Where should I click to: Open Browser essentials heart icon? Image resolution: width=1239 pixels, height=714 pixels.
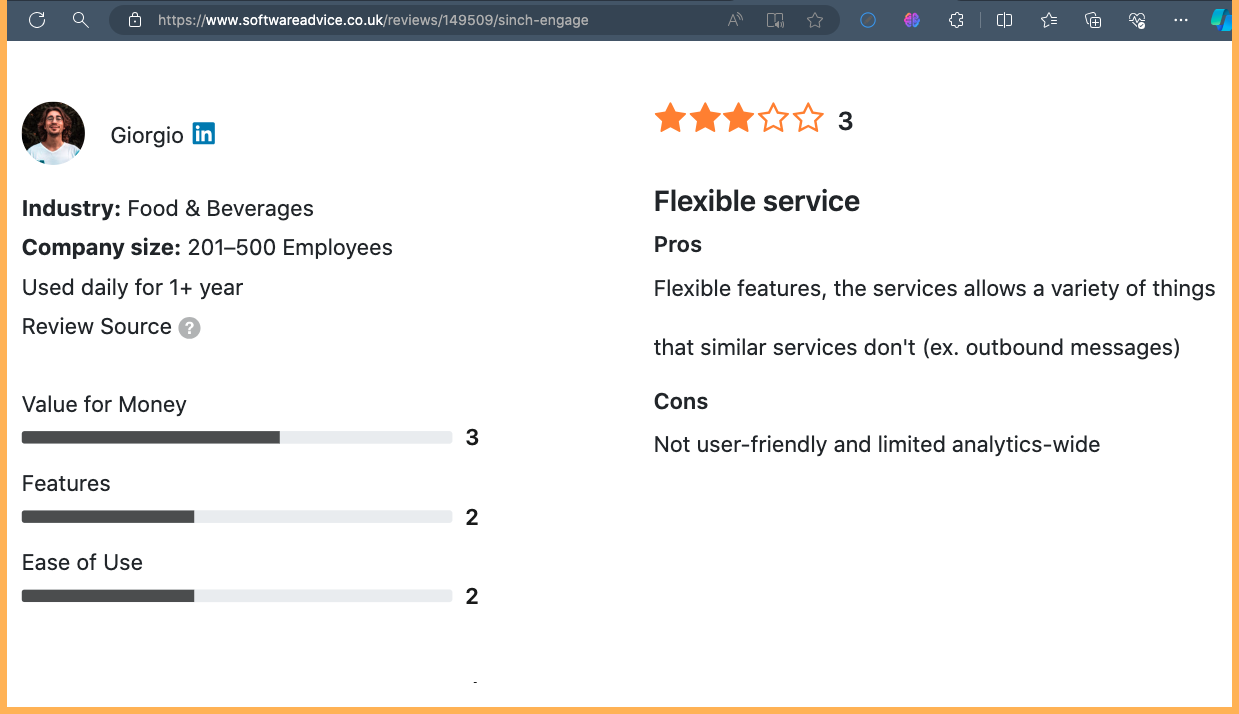pyautogui.click(x=1137, y=20)
